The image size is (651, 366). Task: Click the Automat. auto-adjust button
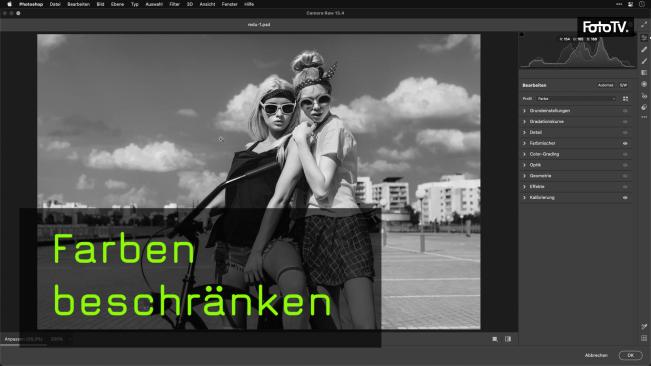(x=605, y=85)
